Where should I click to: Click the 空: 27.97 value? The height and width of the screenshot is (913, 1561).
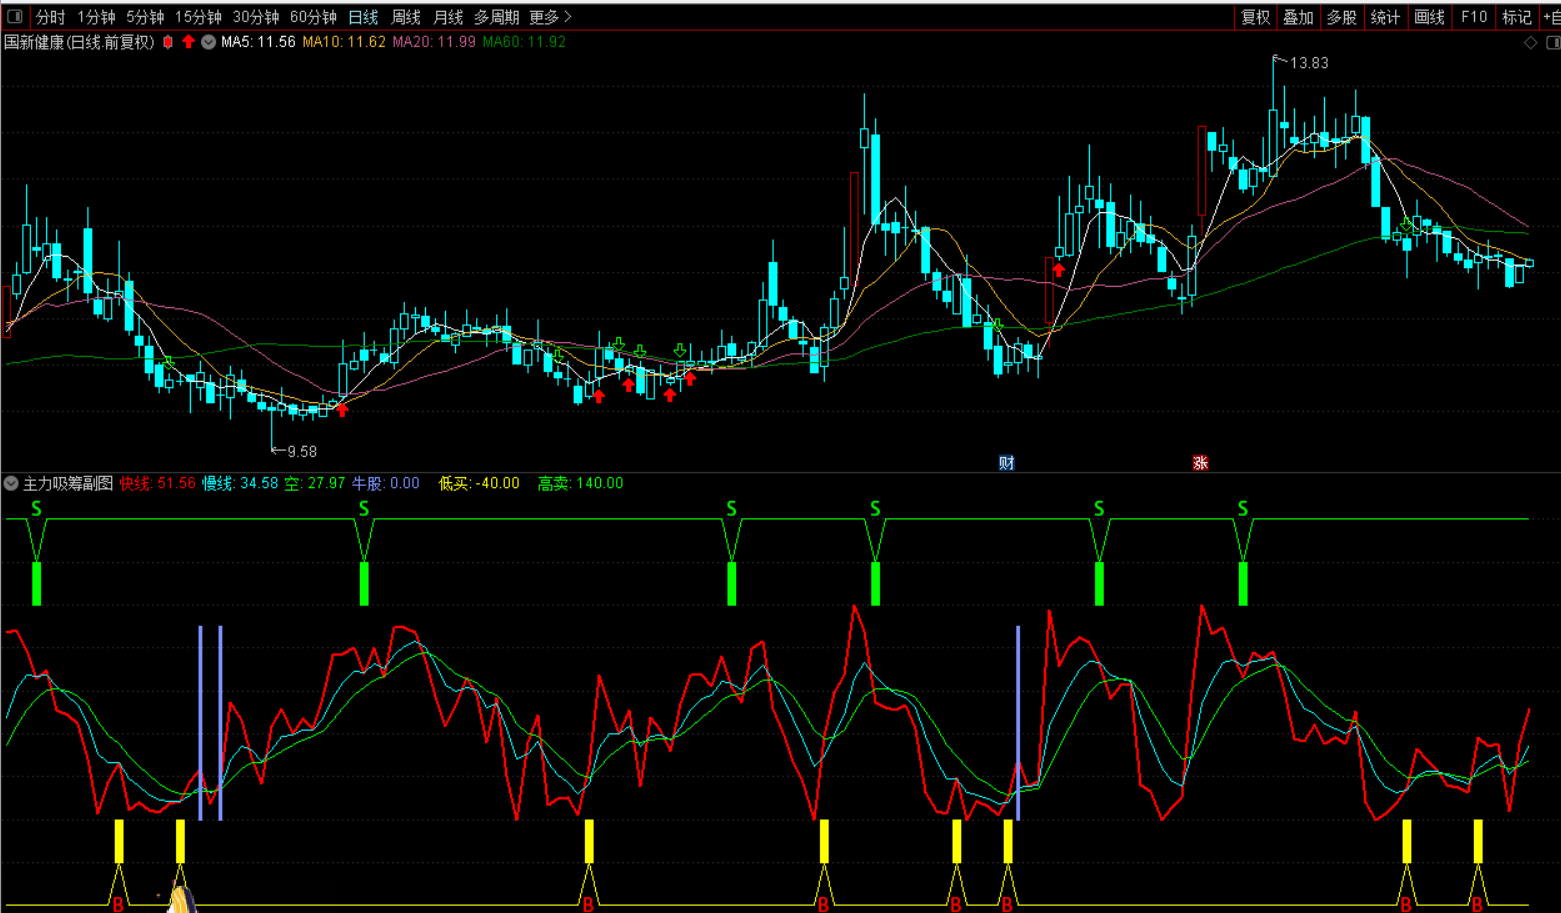tap(315, 483)
